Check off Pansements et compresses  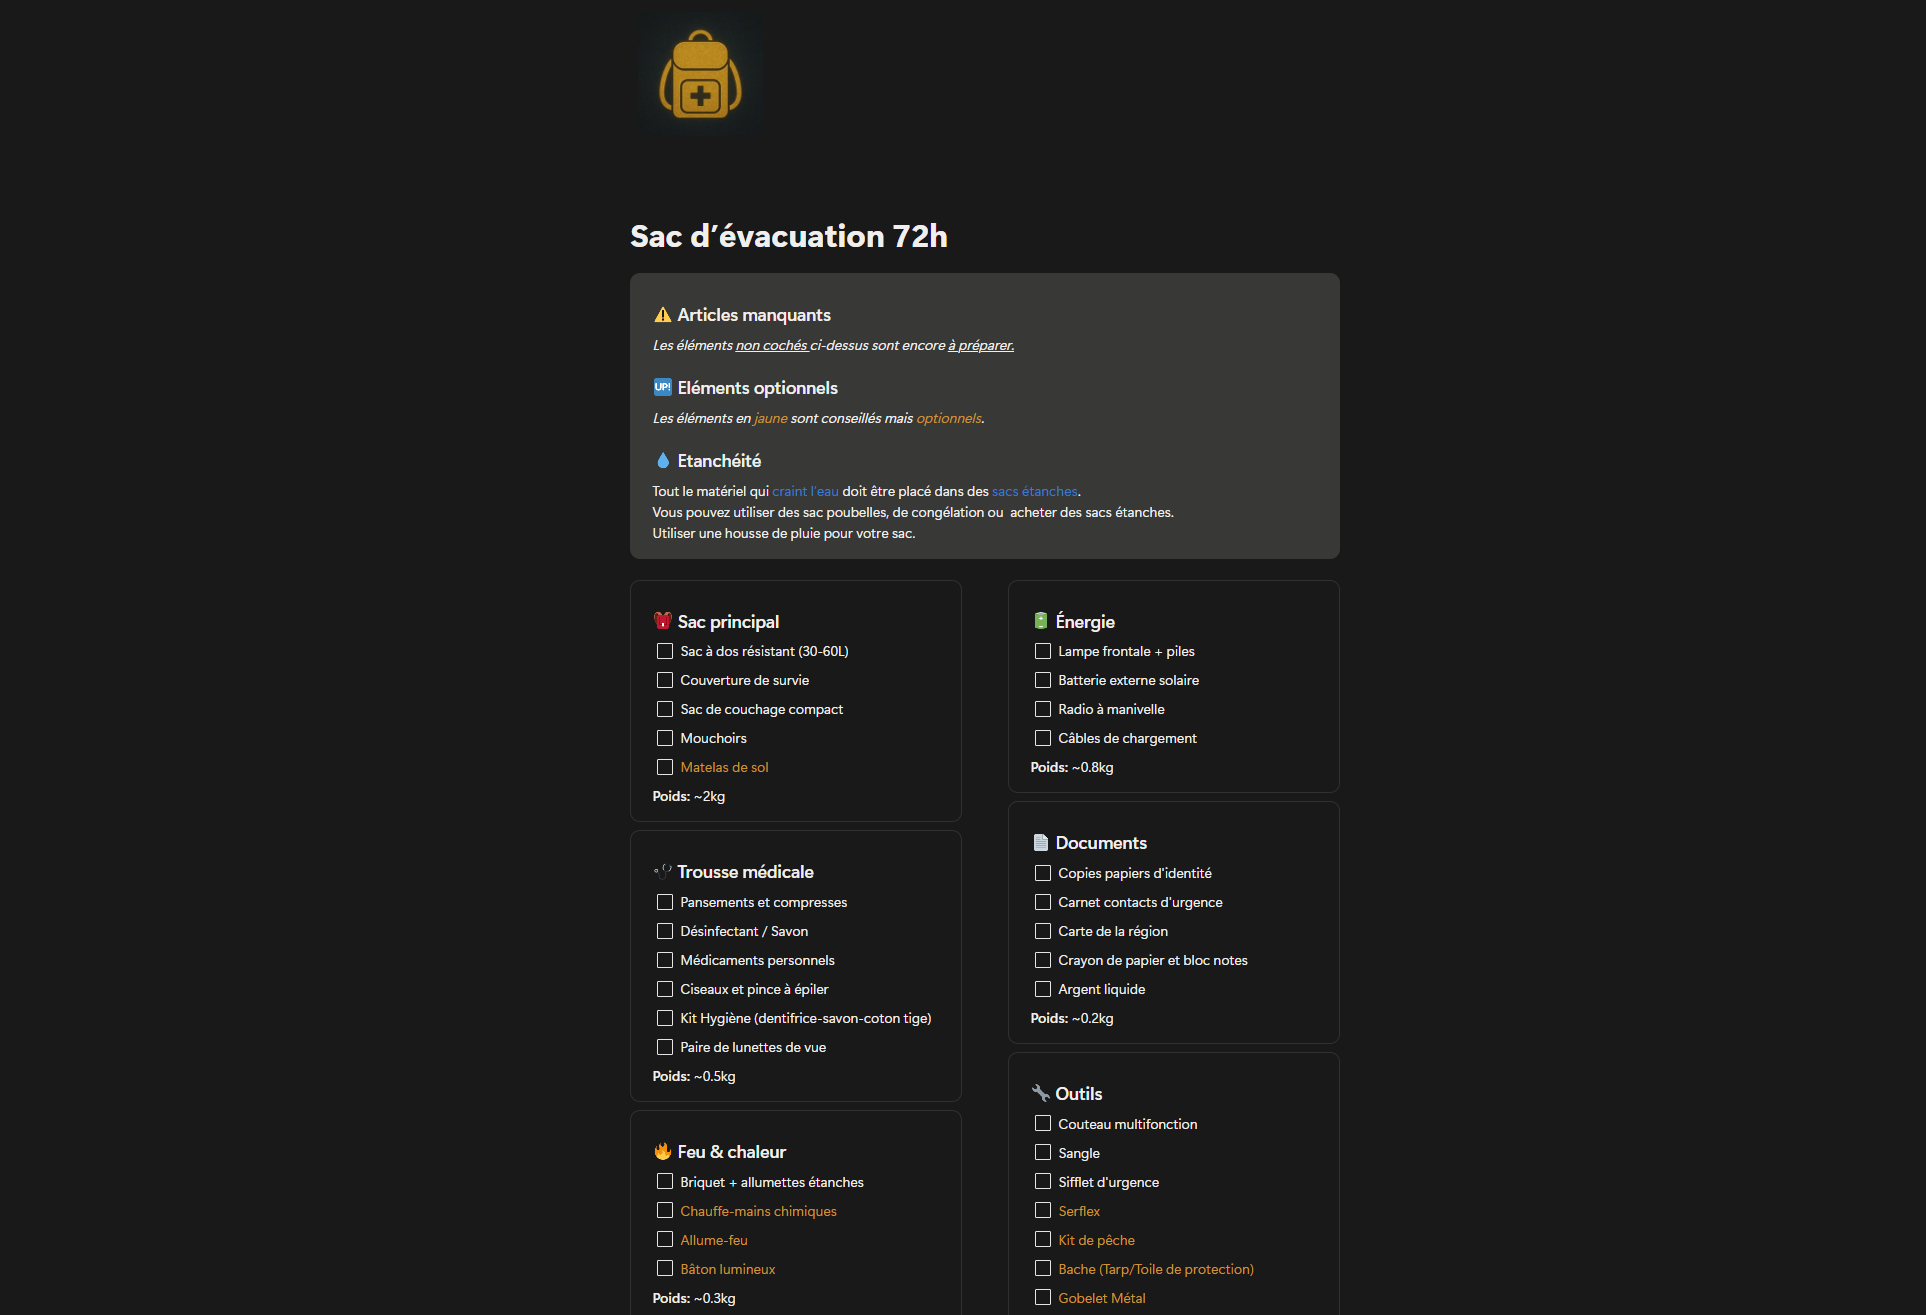click(665, 902)
